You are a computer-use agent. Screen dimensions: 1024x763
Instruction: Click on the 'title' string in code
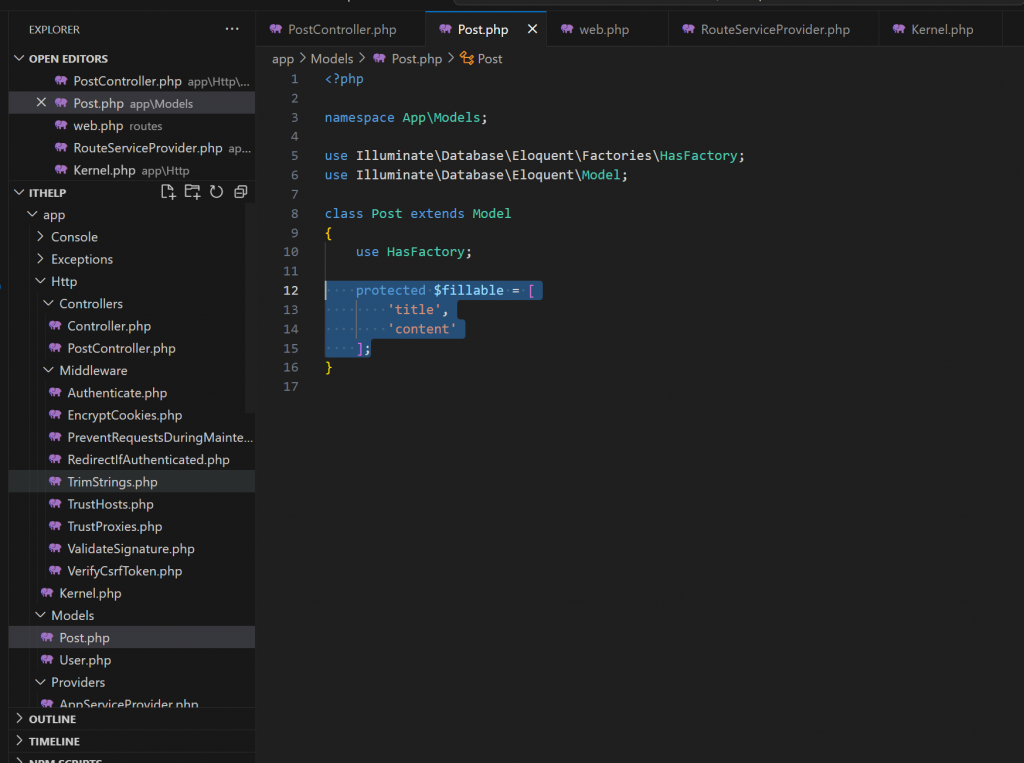(414, 309)
